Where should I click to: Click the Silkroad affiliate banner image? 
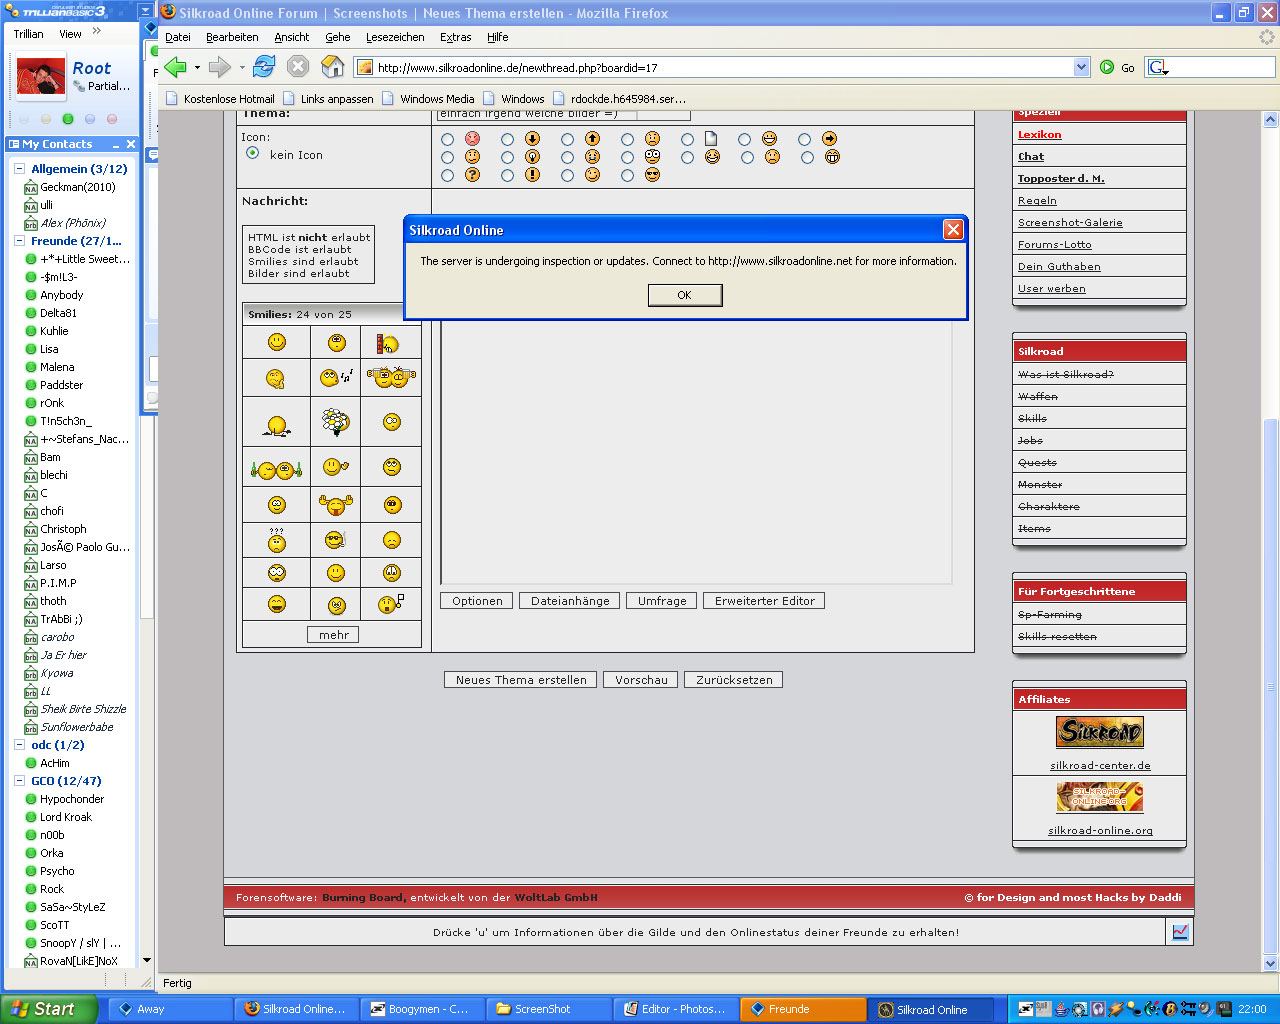tap(1099, 733)
